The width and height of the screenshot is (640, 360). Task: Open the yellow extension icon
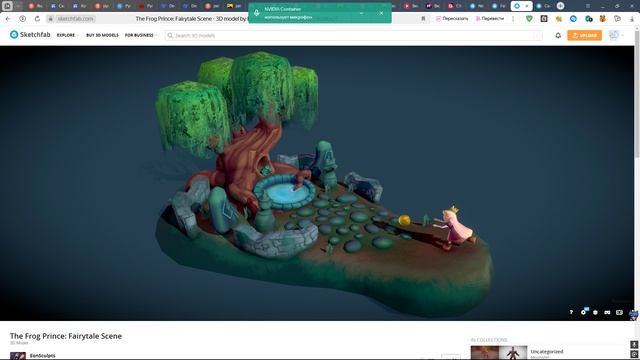point(559,19)
